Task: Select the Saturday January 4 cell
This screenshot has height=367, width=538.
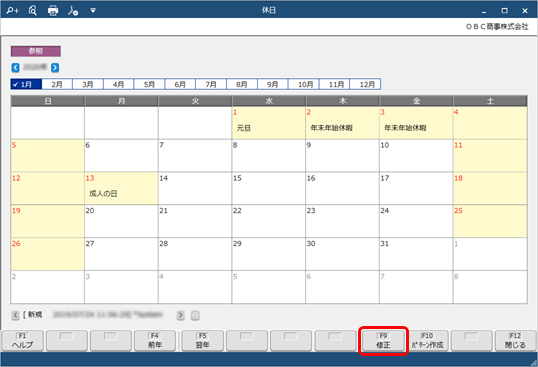Action: point(490,123)
